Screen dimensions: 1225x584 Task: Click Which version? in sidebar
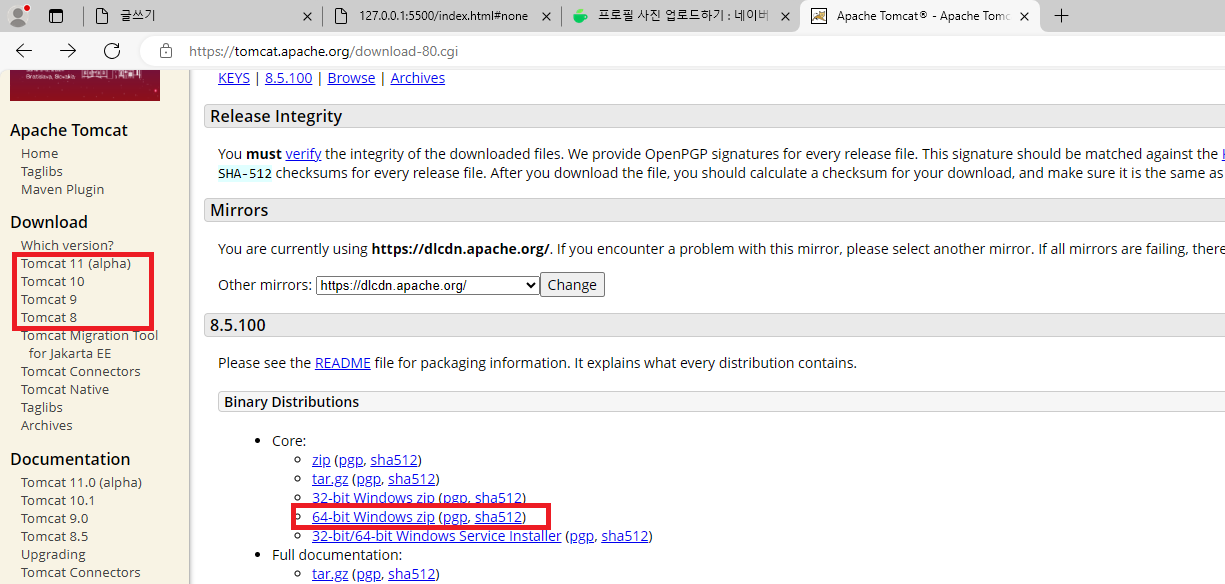pos(67,245)
